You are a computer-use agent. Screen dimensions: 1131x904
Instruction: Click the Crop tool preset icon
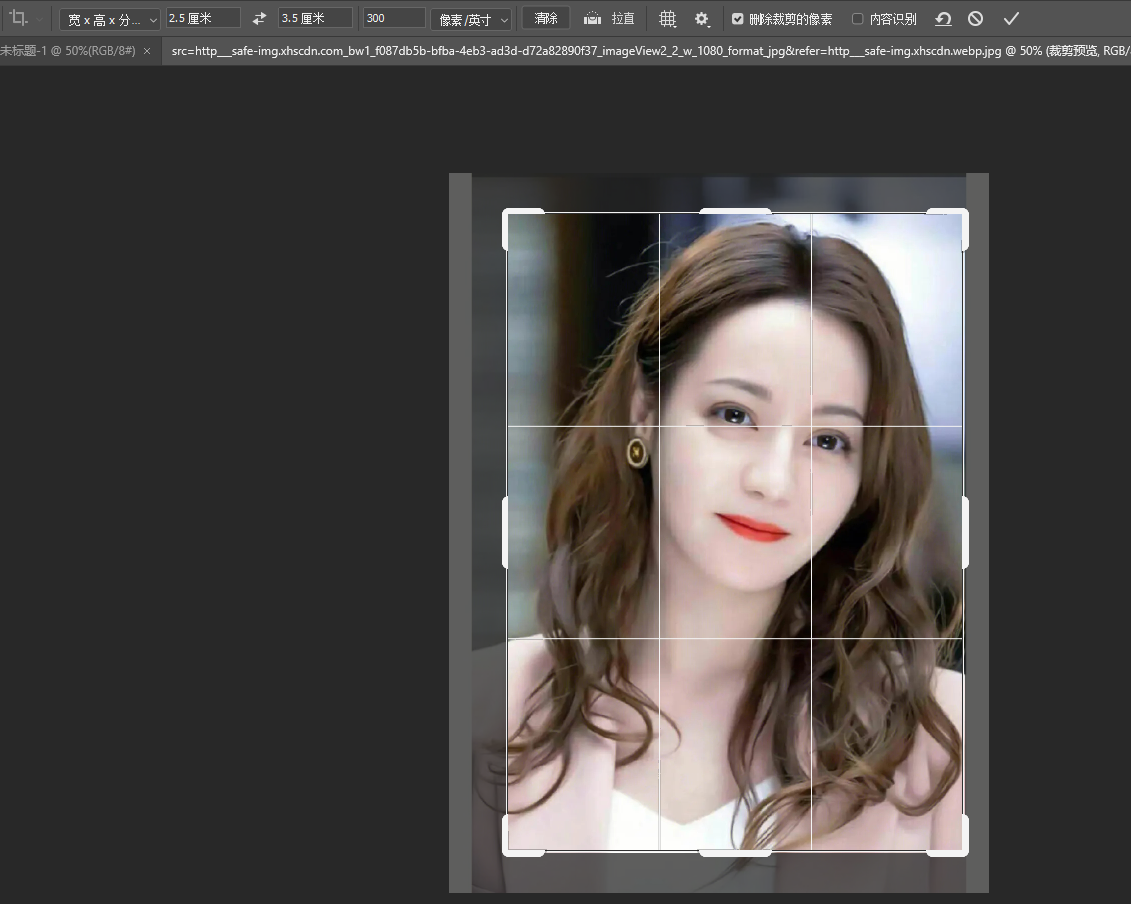[x=18, y=18]
